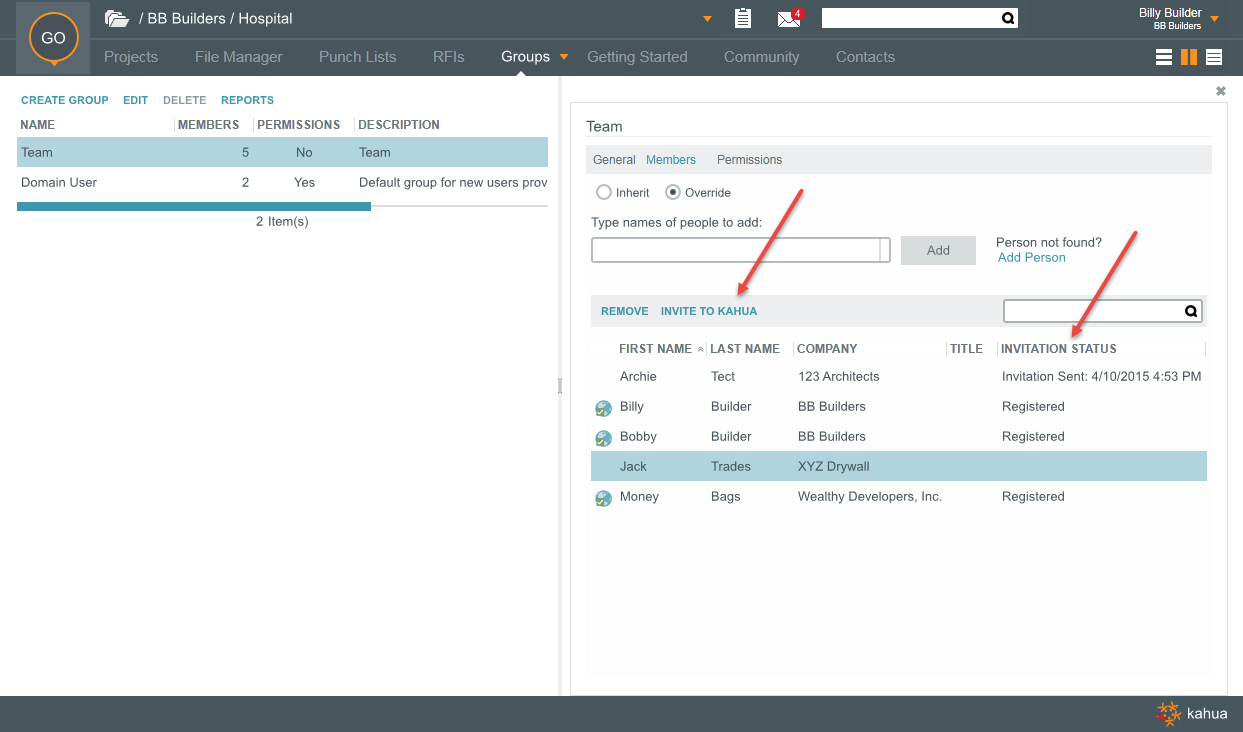Click the registered user icon next to Billy
1243x732 pixels.
pyautogui.click(x=603, y=408)
